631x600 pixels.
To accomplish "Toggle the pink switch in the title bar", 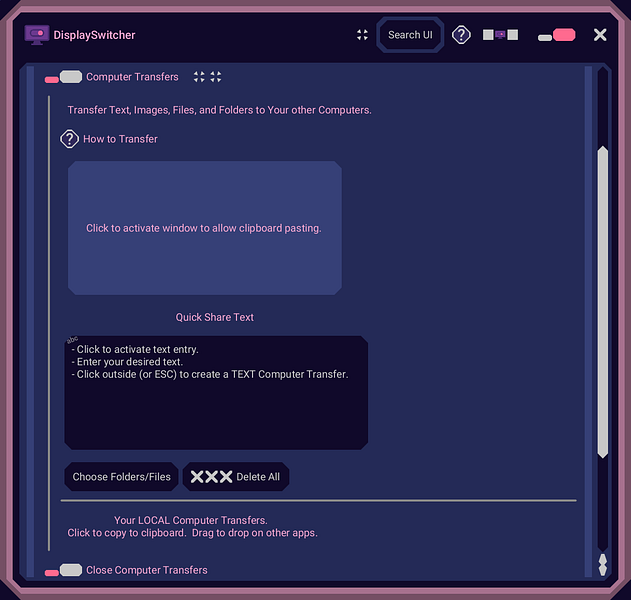I will (557, 35).
